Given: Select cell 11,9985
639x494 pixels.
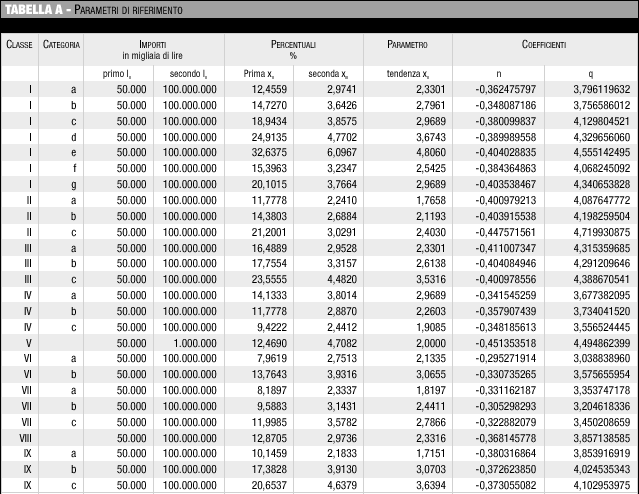Looking at the screenshot, I should [x=269, y=422].
